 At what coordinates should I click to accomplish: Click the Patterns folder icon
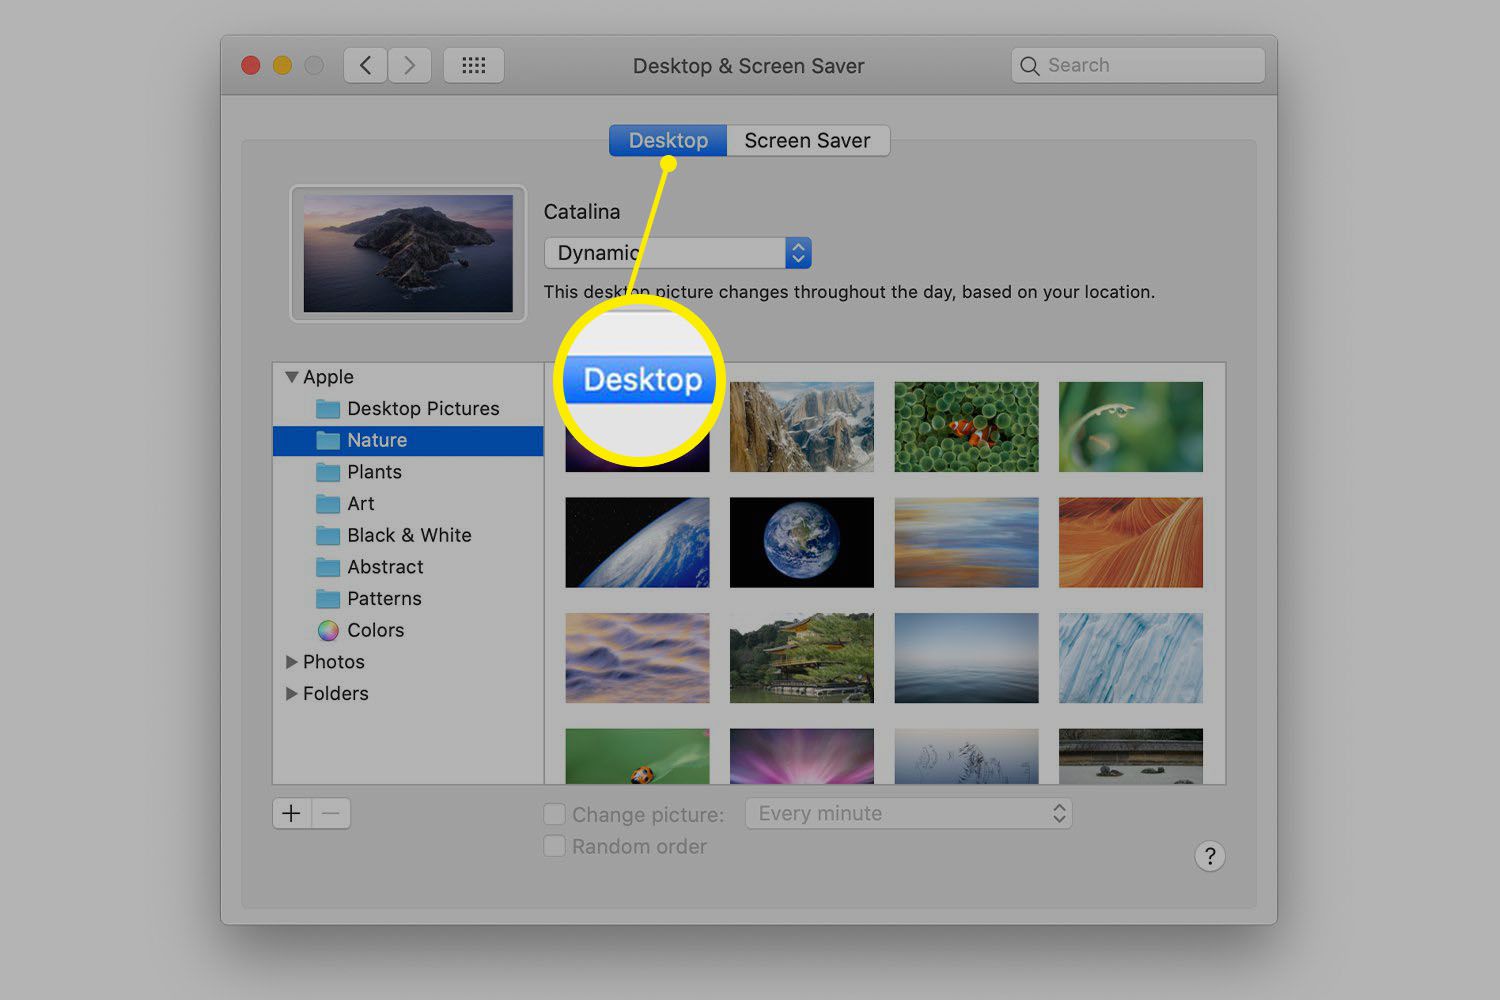[328, 599]
